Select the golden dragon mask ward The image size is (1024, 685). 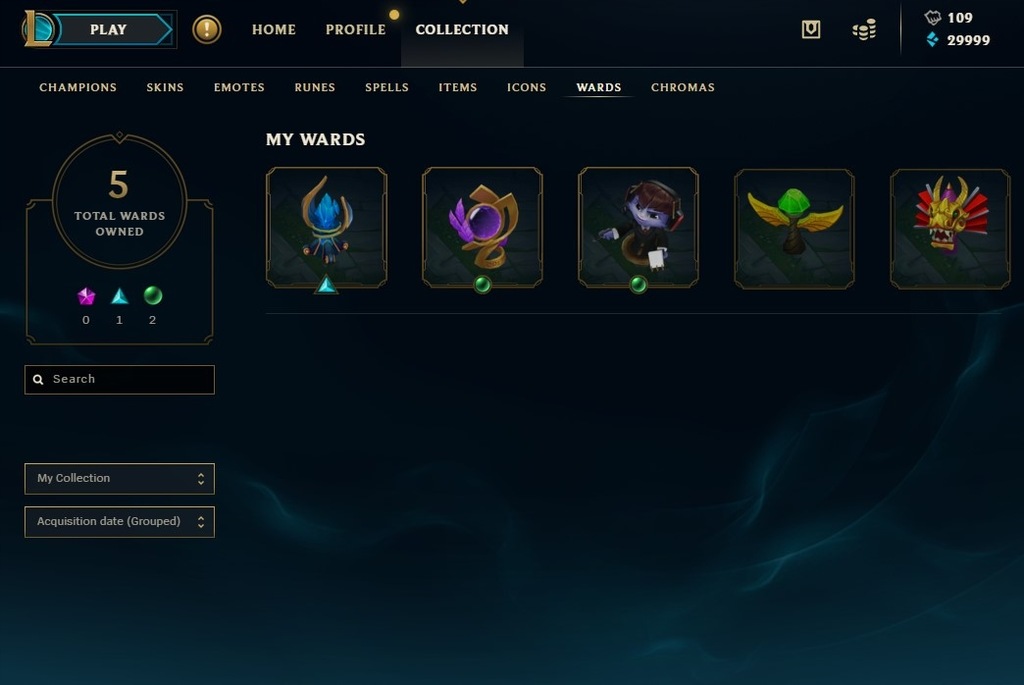click(x=950, y=229)
